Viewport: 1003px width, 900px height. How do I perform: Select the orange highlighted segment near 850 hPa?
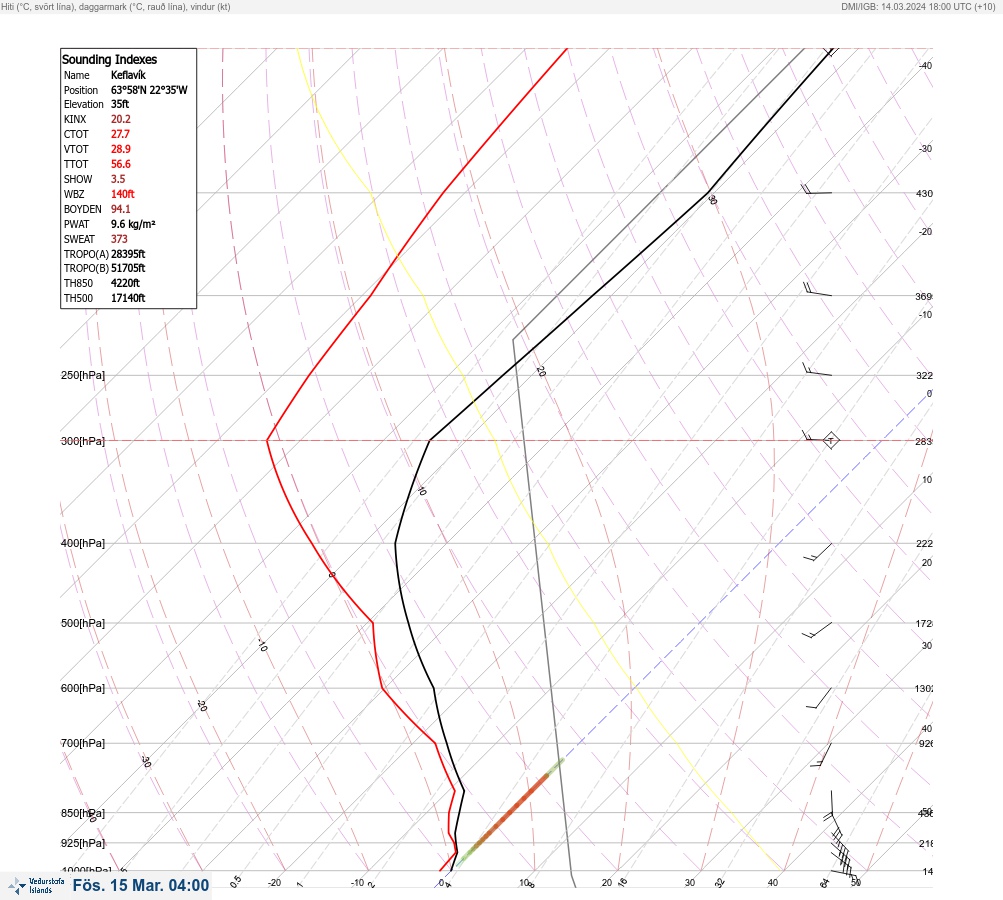[x=510, y=812]
